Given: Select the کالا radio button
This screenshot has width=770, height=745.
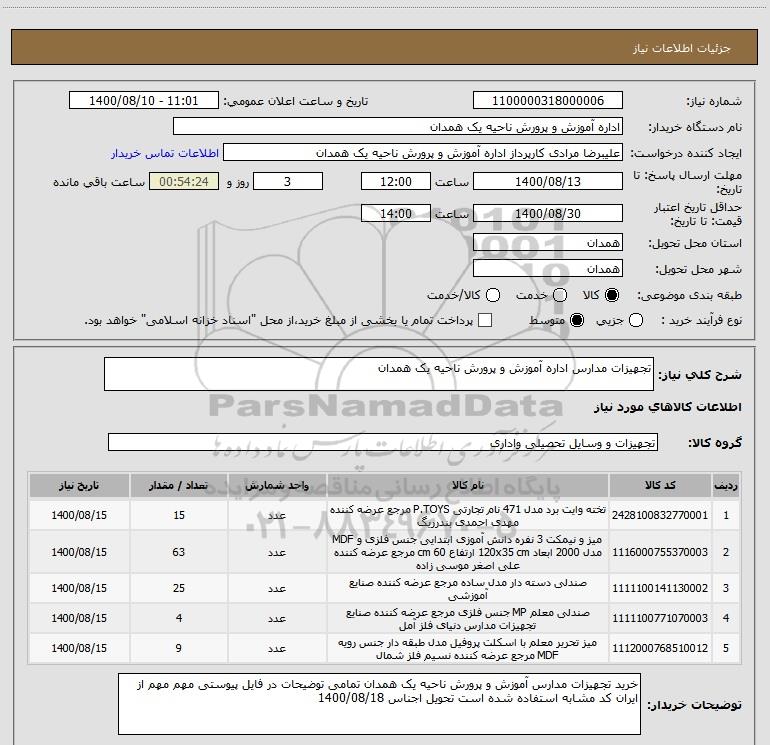Looking at the screenshot, I should (x=612, y=295).
